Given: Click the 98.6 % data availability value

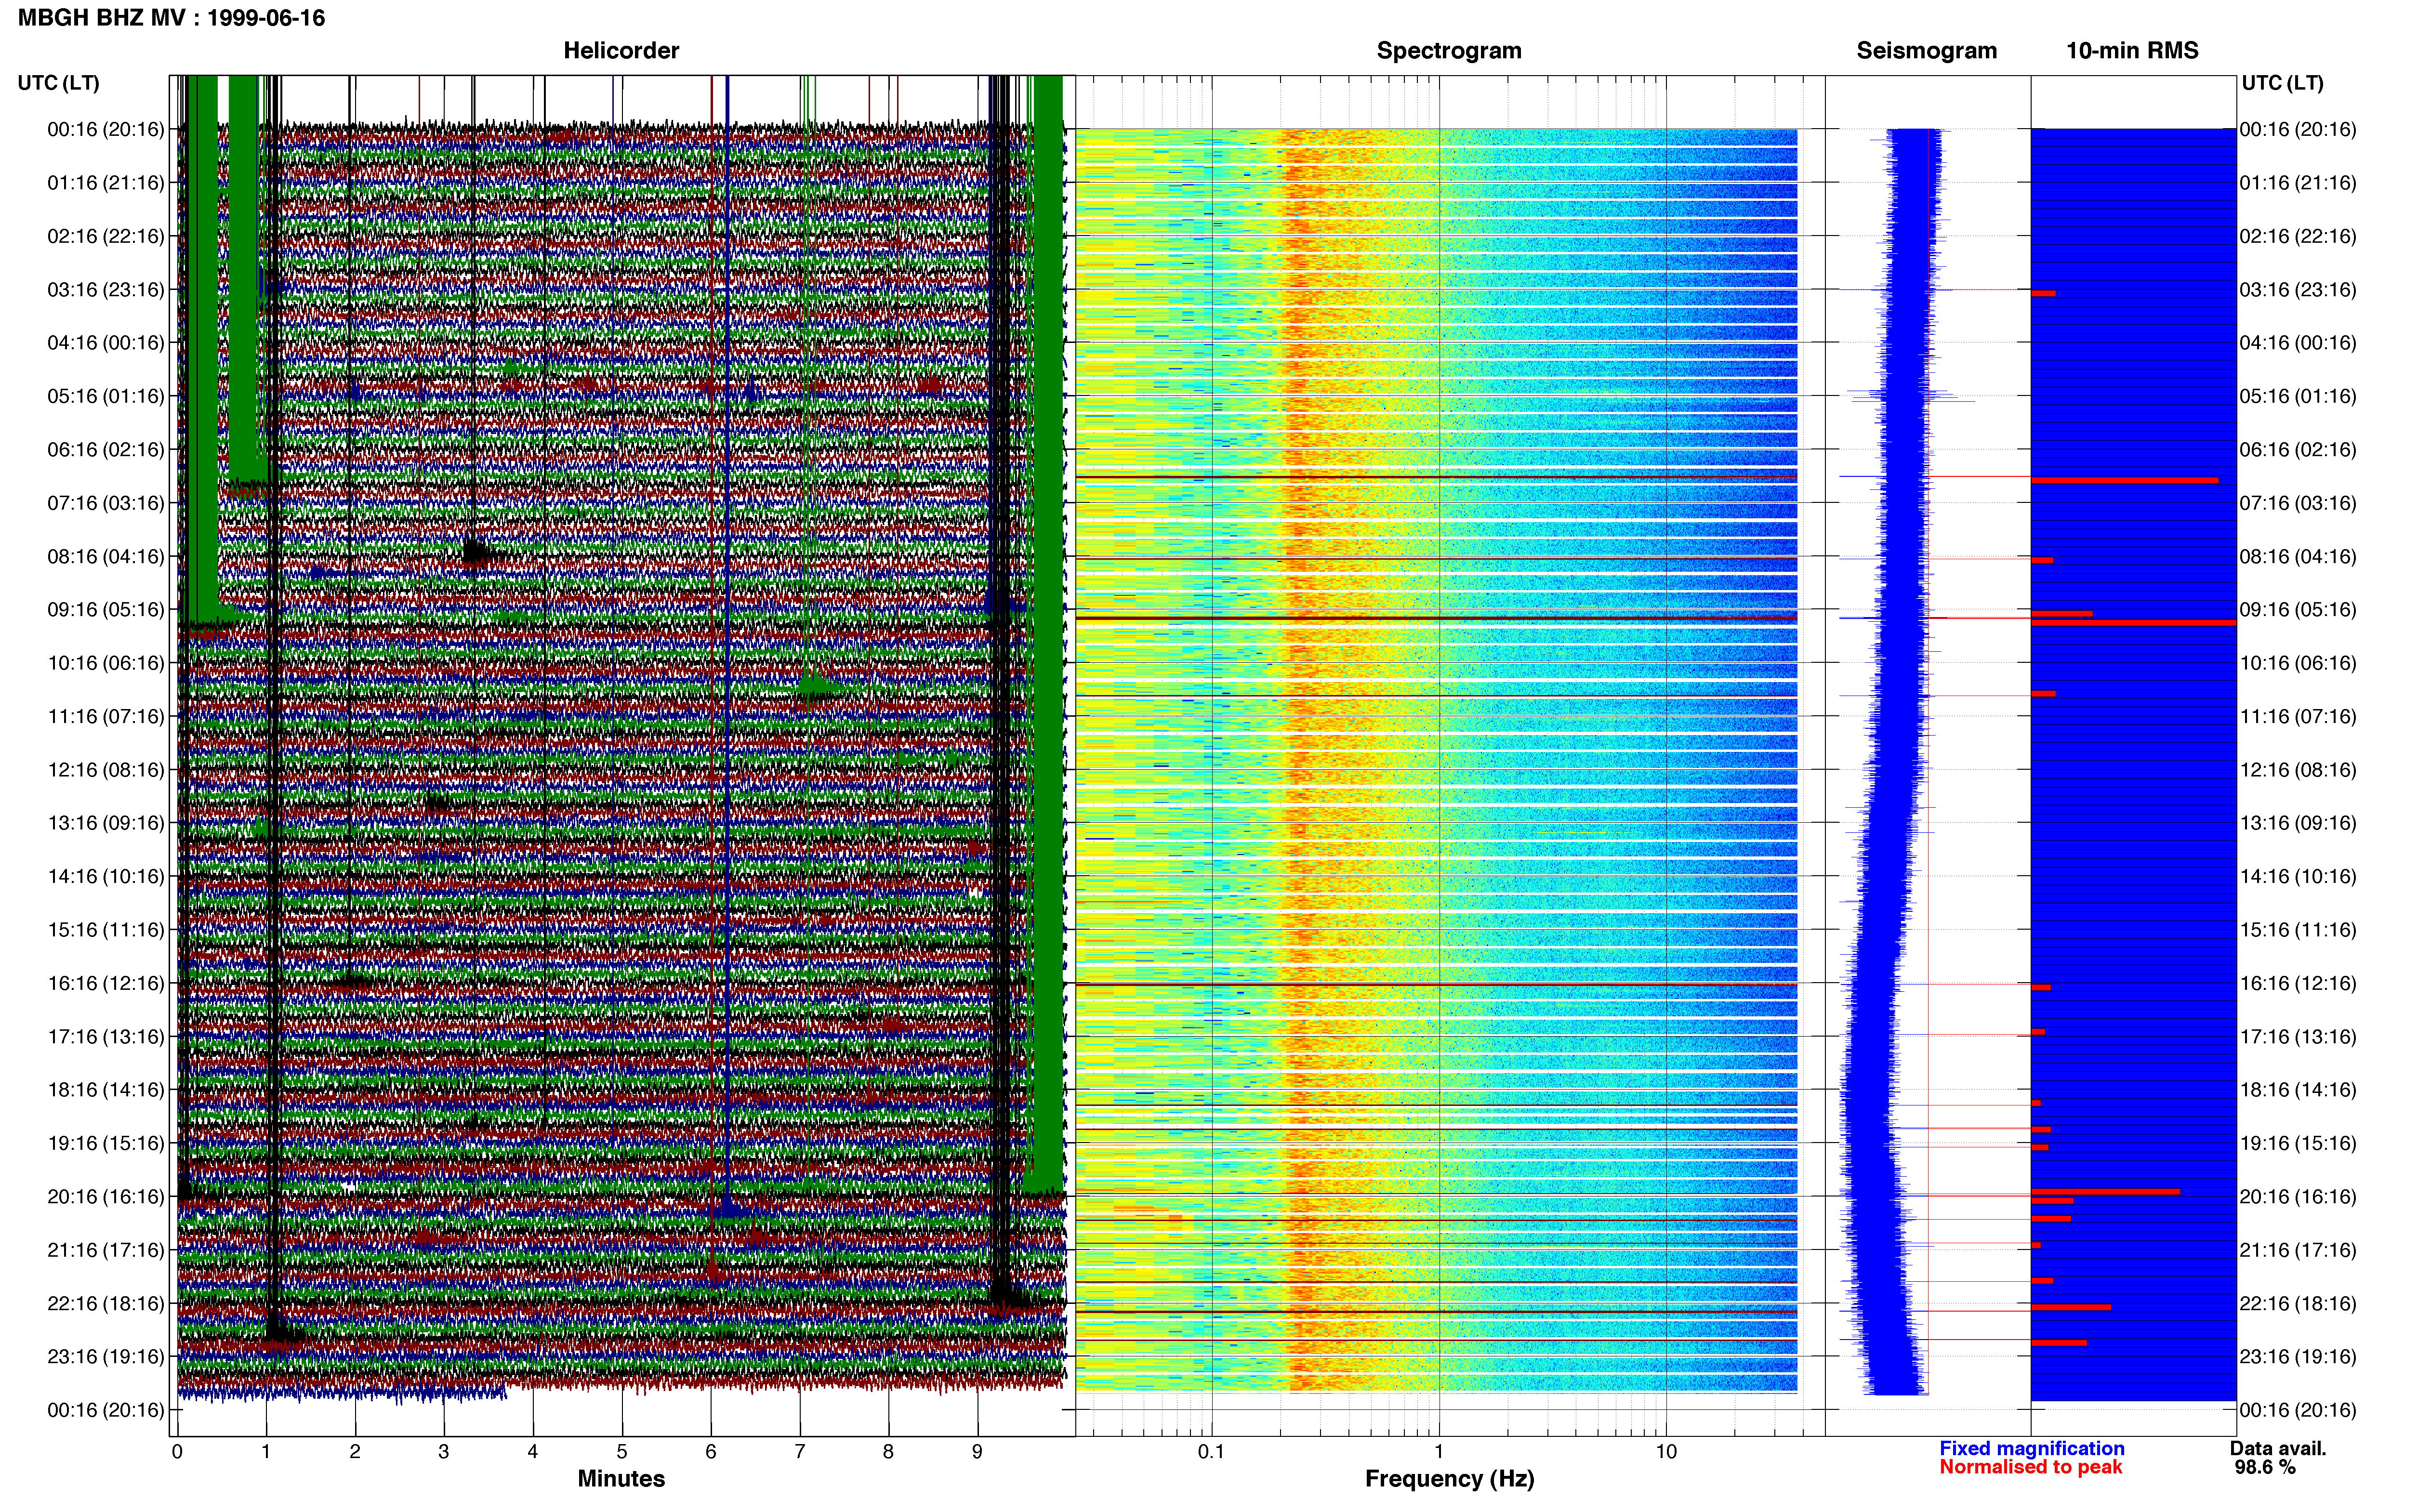Looking at the screenshot, I should pos(2265,1467).
